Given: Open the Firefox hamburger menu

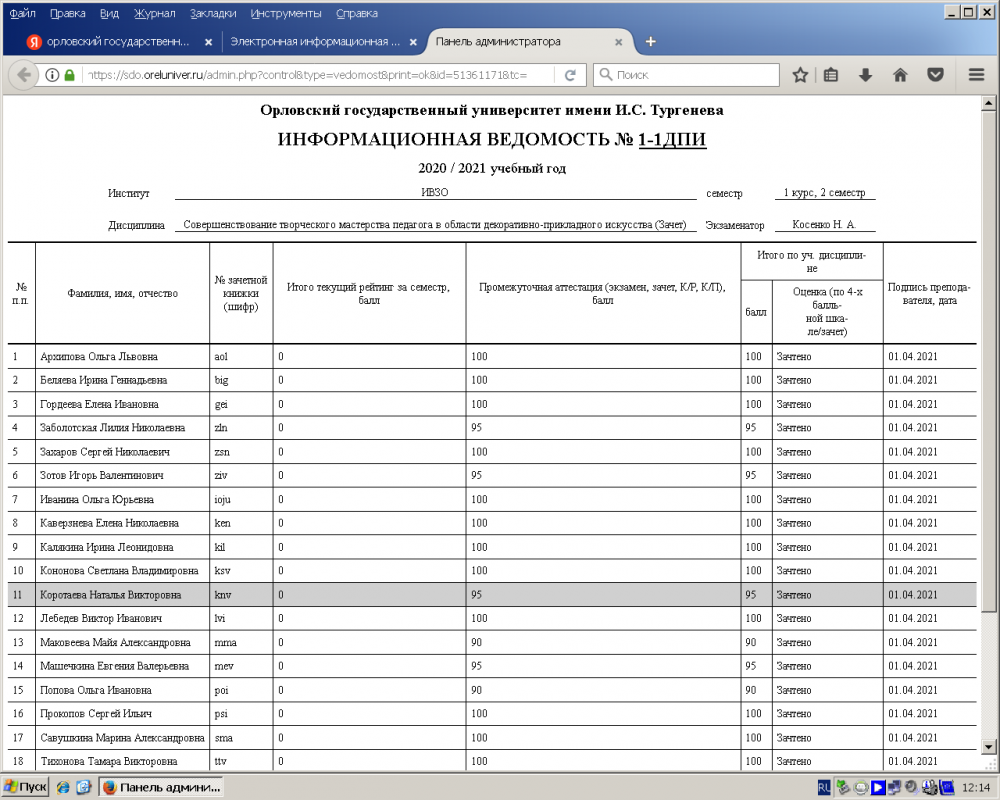Looking at the screenshot, I should (977, 75).
